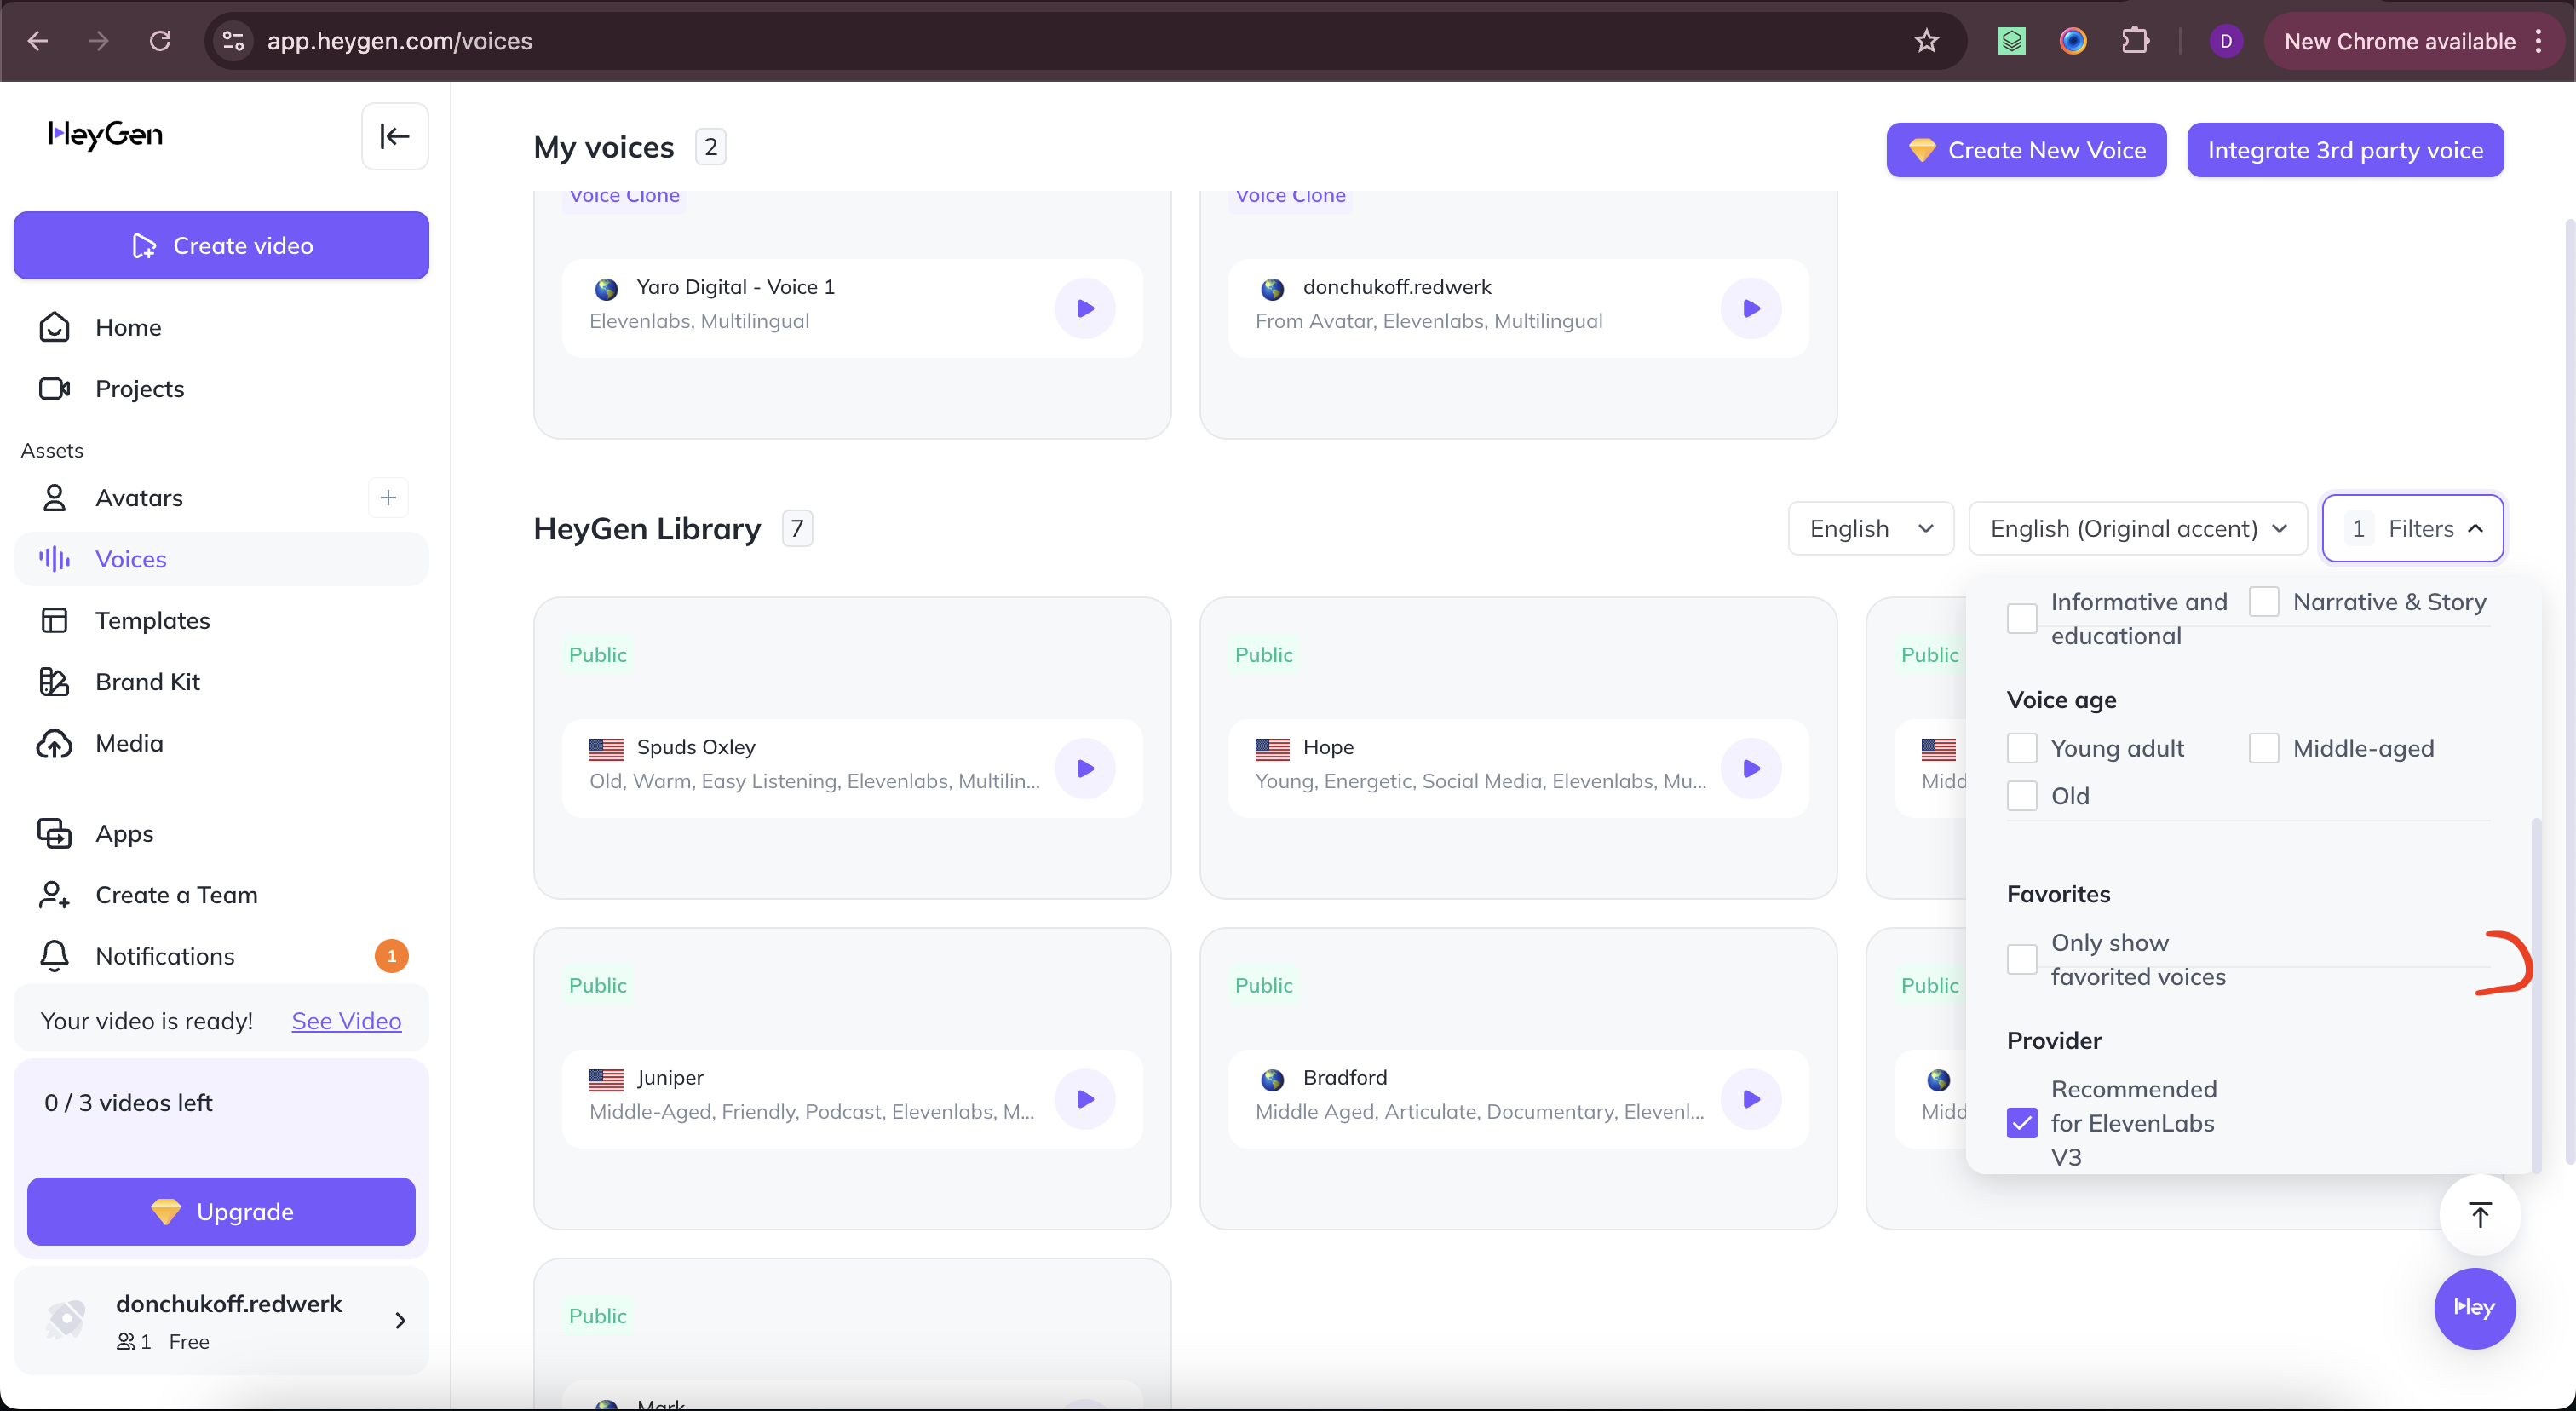The height and width of the screenshot is (1411, 2576).
Task: Play the Yaro Digital - Voice 1 sample
Action: click(1085, 308)
